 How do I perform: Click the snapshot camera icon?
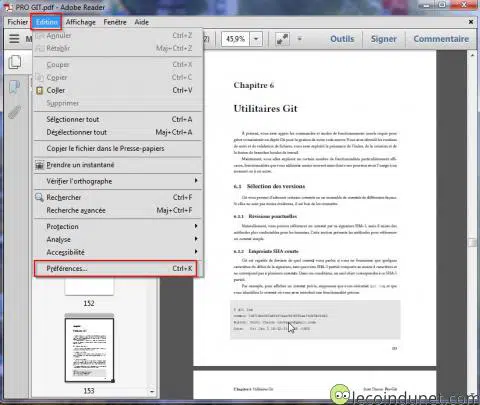[x=40, y=165]
